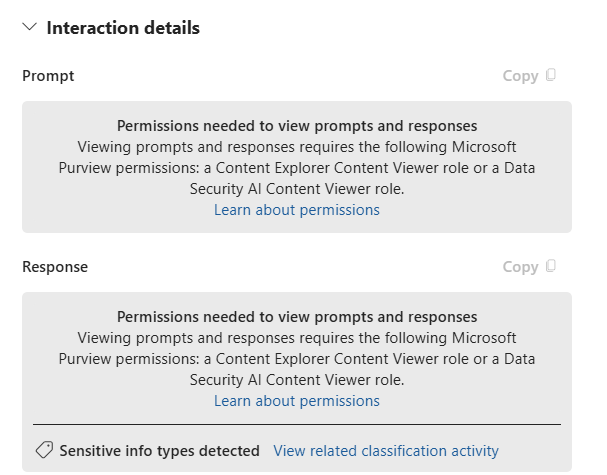Image resolution: width=607 pixels, height=475 pixels.
Task: Click the divider line above sensitive info
Action: tap(297, 425)
